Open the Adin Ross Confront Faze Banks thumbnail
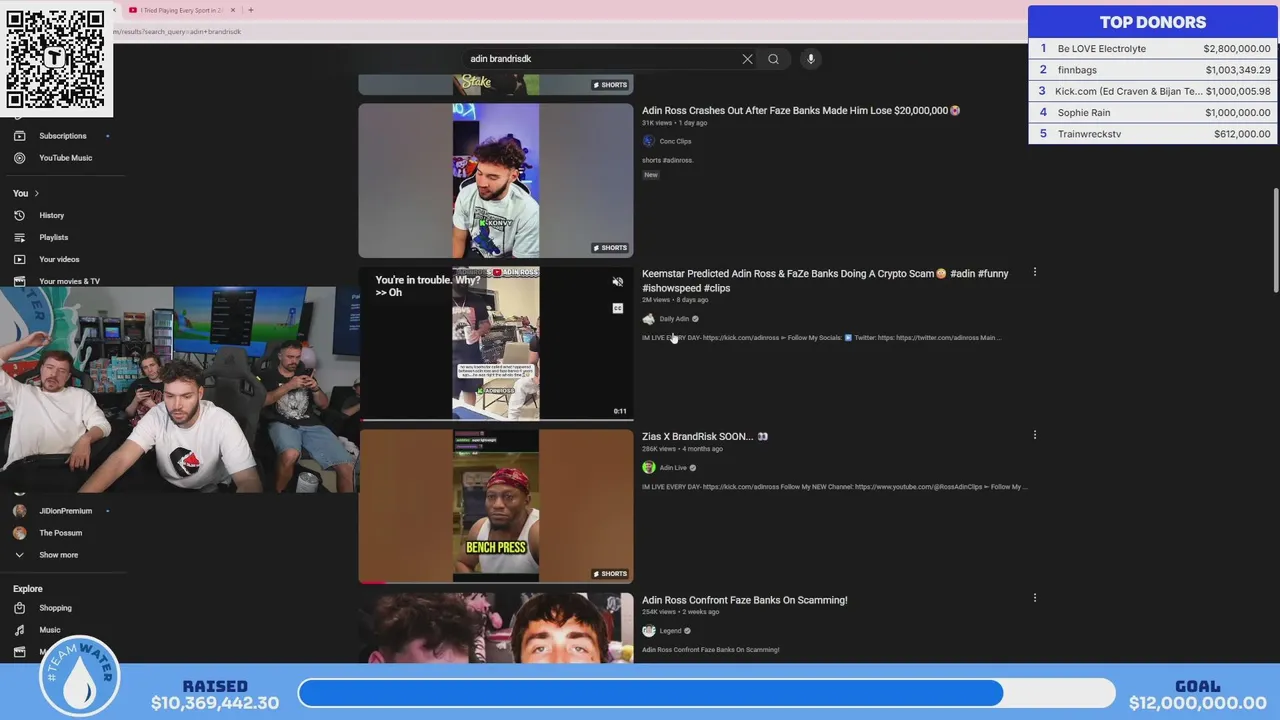Screen dimensions: 1280x720 tap(496, 627)
